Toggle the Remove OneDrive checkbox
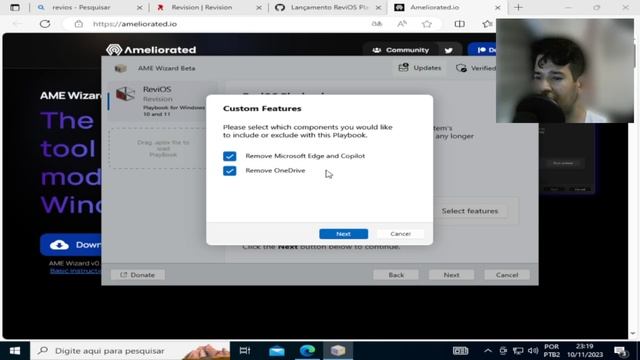This screenshot has height=360, width=640. [229, 171]
